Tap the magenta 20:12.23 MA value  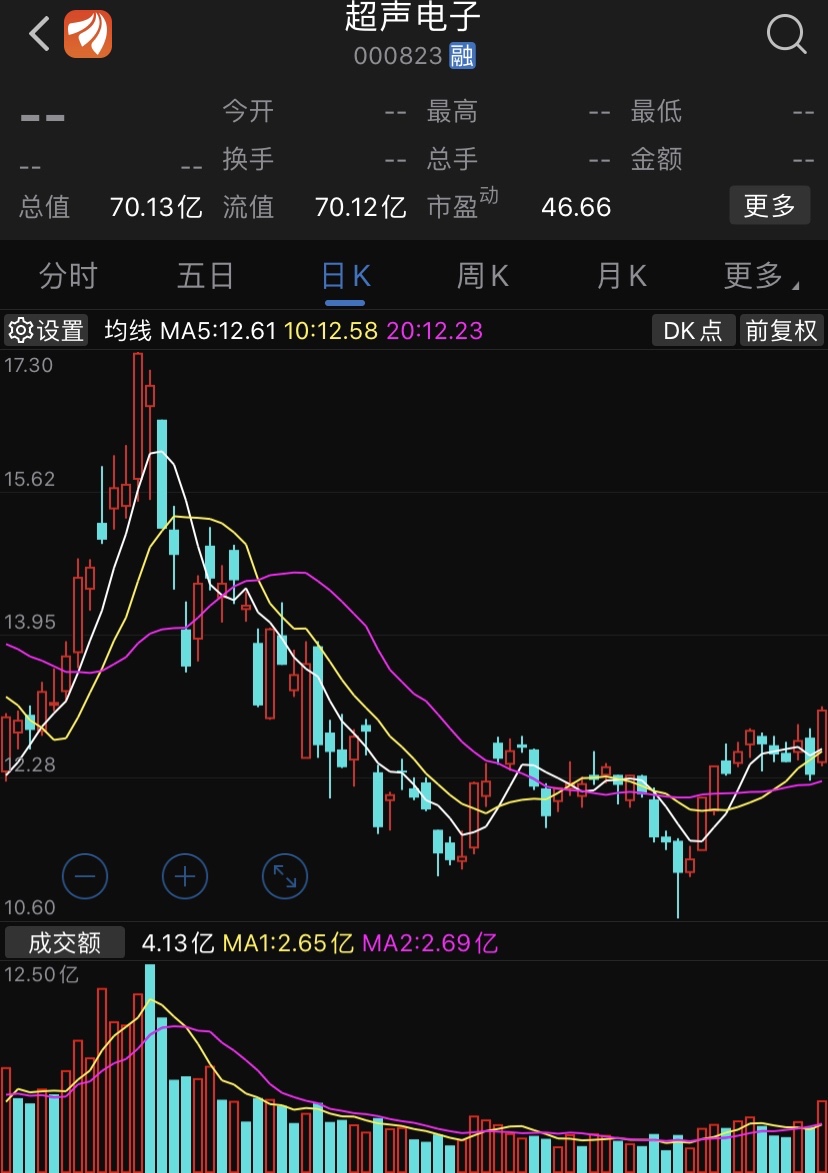pos(435,330)
